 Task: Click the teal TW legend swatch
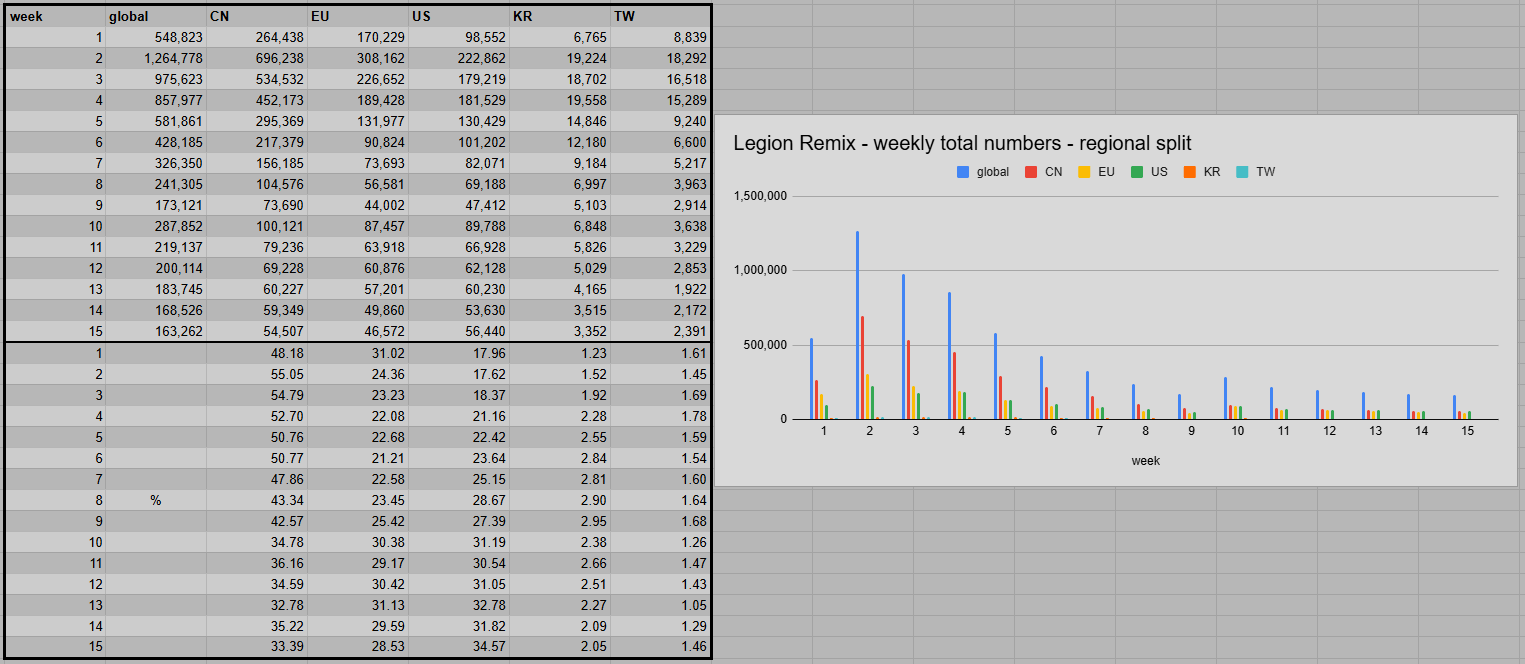(1243, 172)
